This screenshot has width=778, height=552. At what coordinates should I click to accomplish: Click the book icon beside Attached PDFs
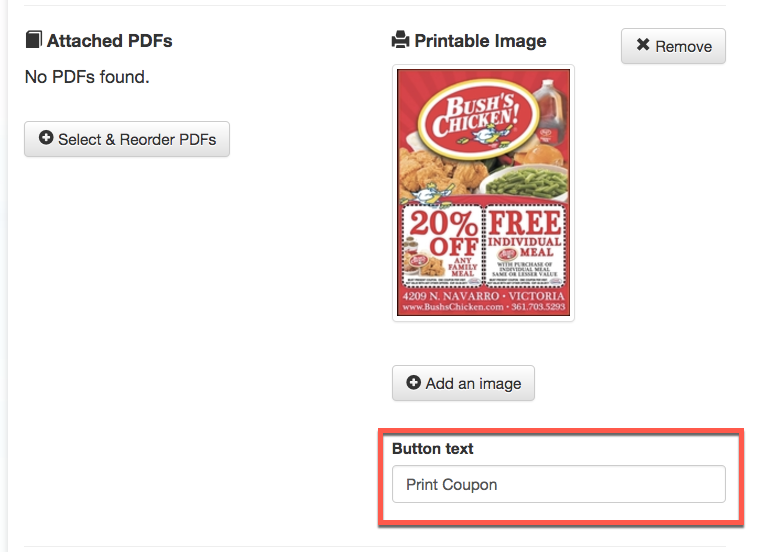(x=33, y=41)
